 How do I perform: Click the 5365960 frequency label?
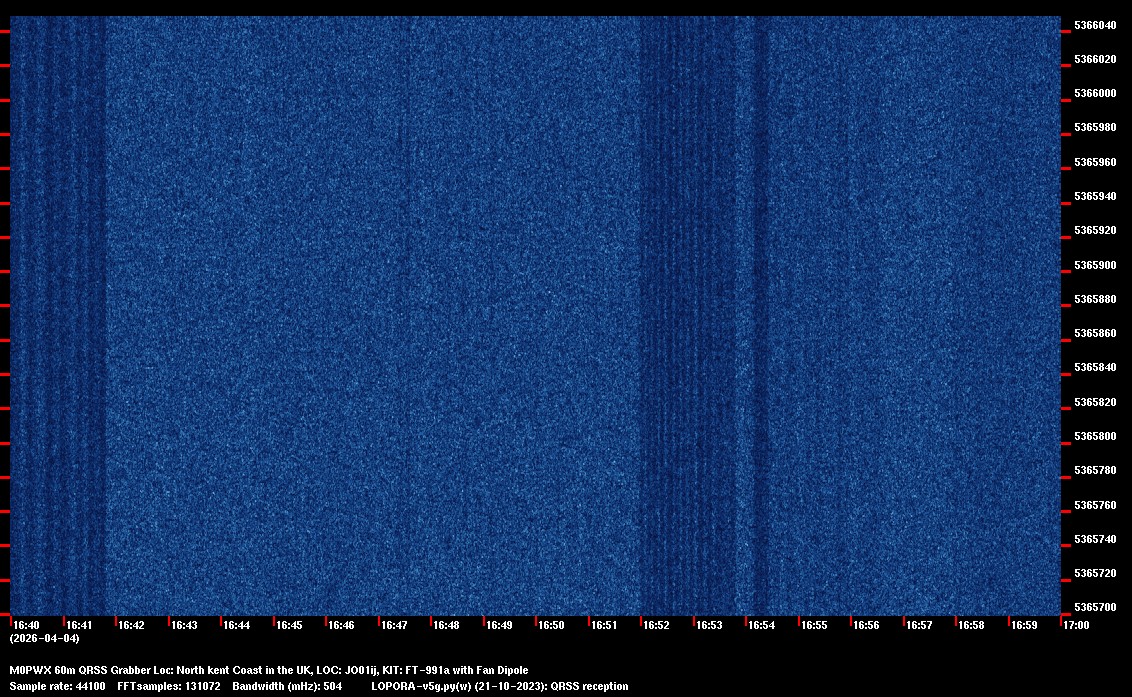click(1095, 163)
